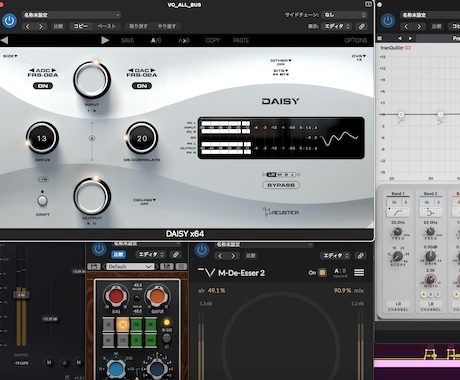The height and width of the screenshot is (380, 460).
Task: Click Band 1 LR channel button
Action: click(398, 304)
